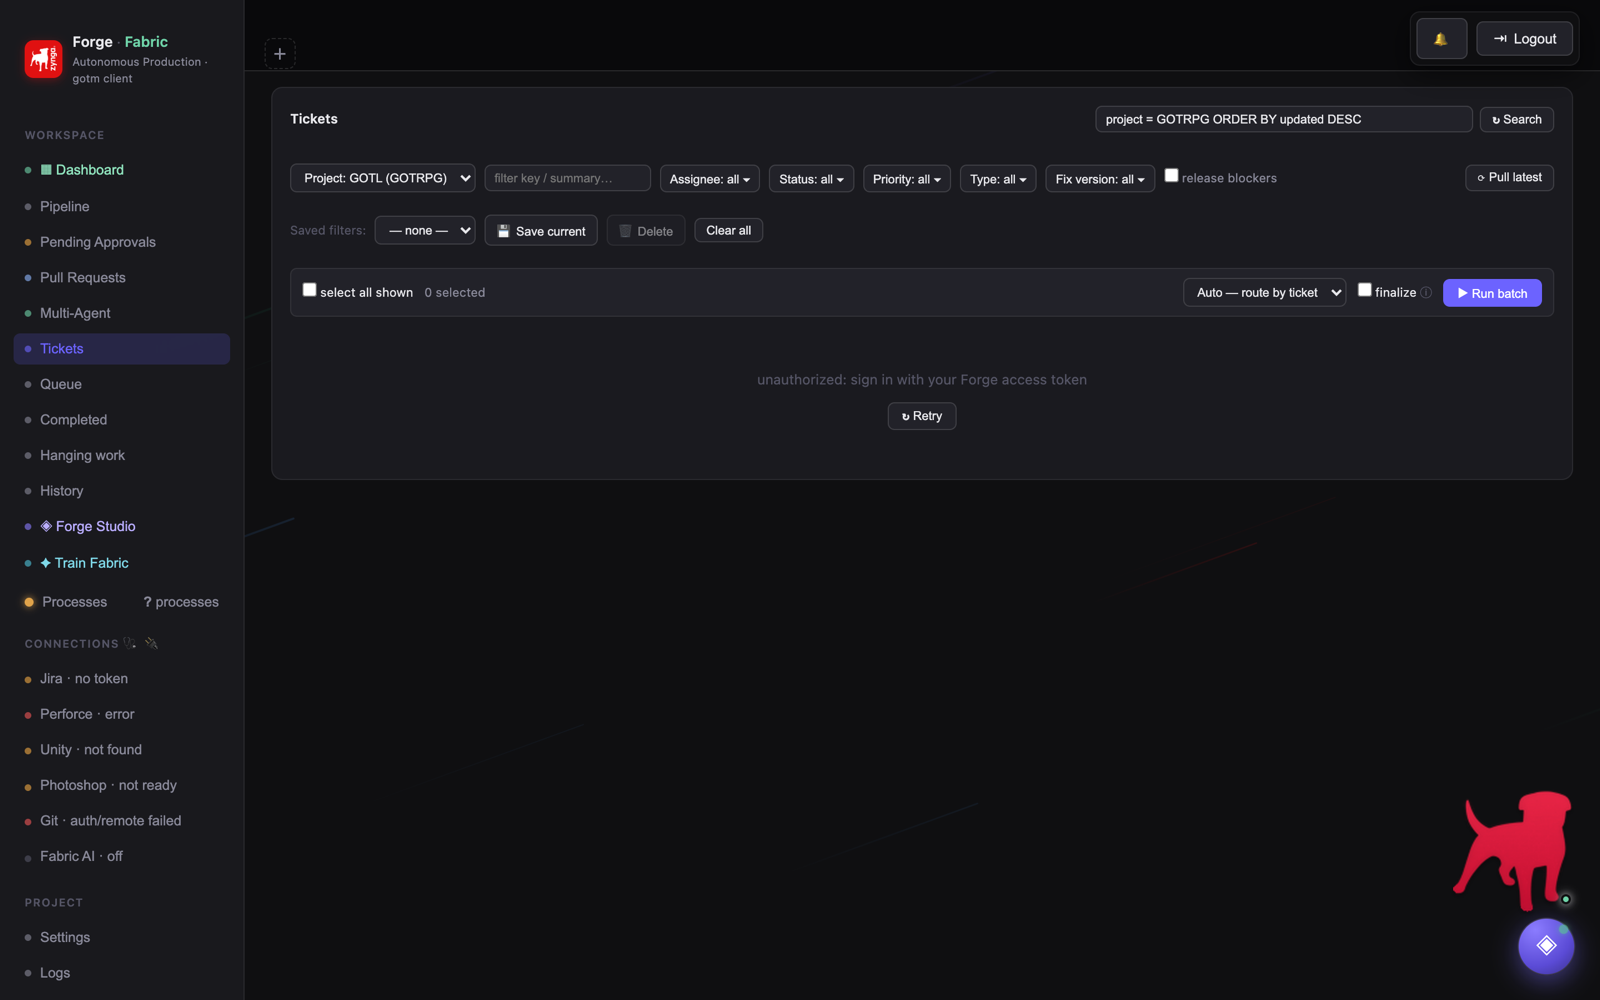
Task: Click the "? processes" count text
Action: 181,602
